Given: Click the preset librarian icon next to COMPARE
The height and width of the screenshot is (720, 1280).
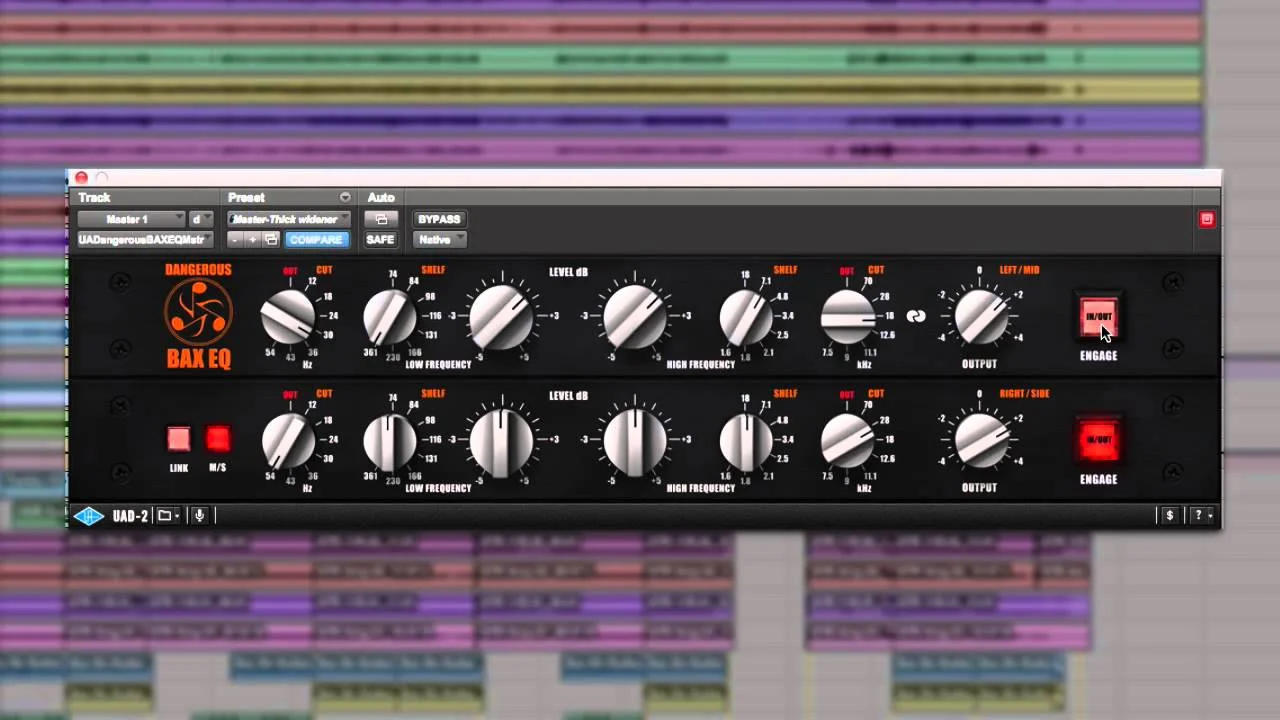Looking at the screenshot, I should (x=270, y=240).
